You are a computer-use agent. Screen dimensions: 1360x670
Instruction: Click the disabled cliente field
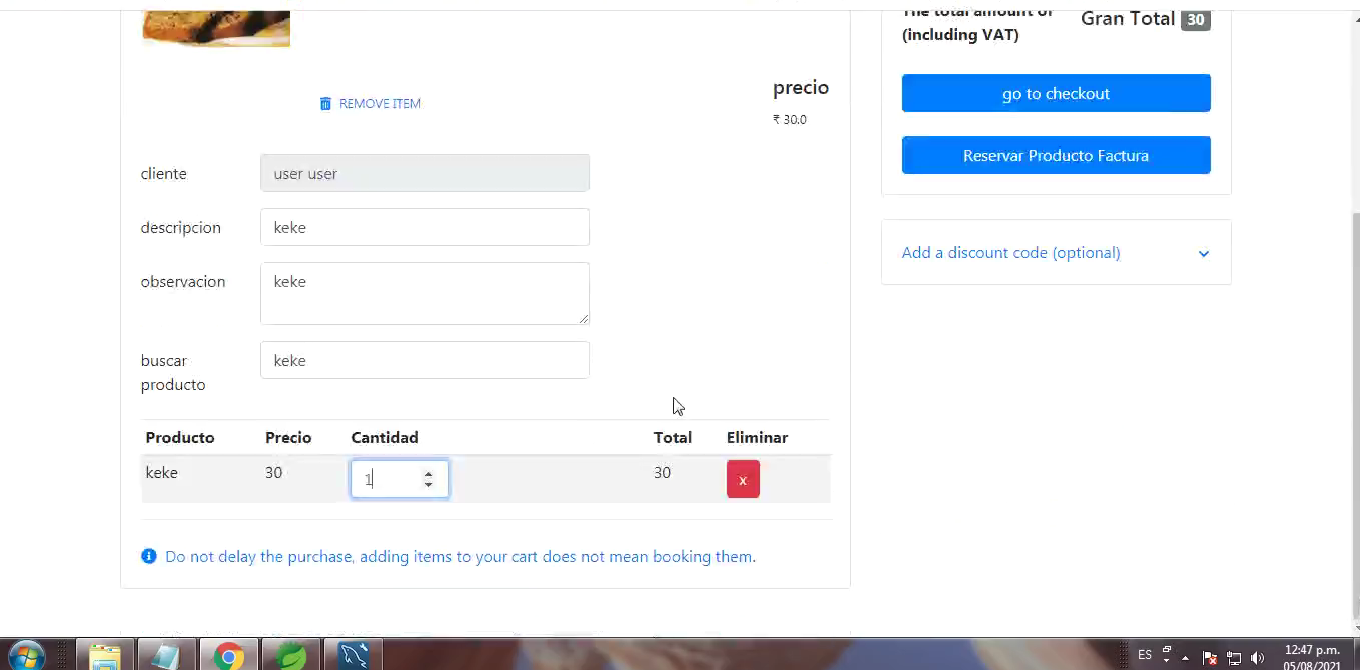coord(425,173)
